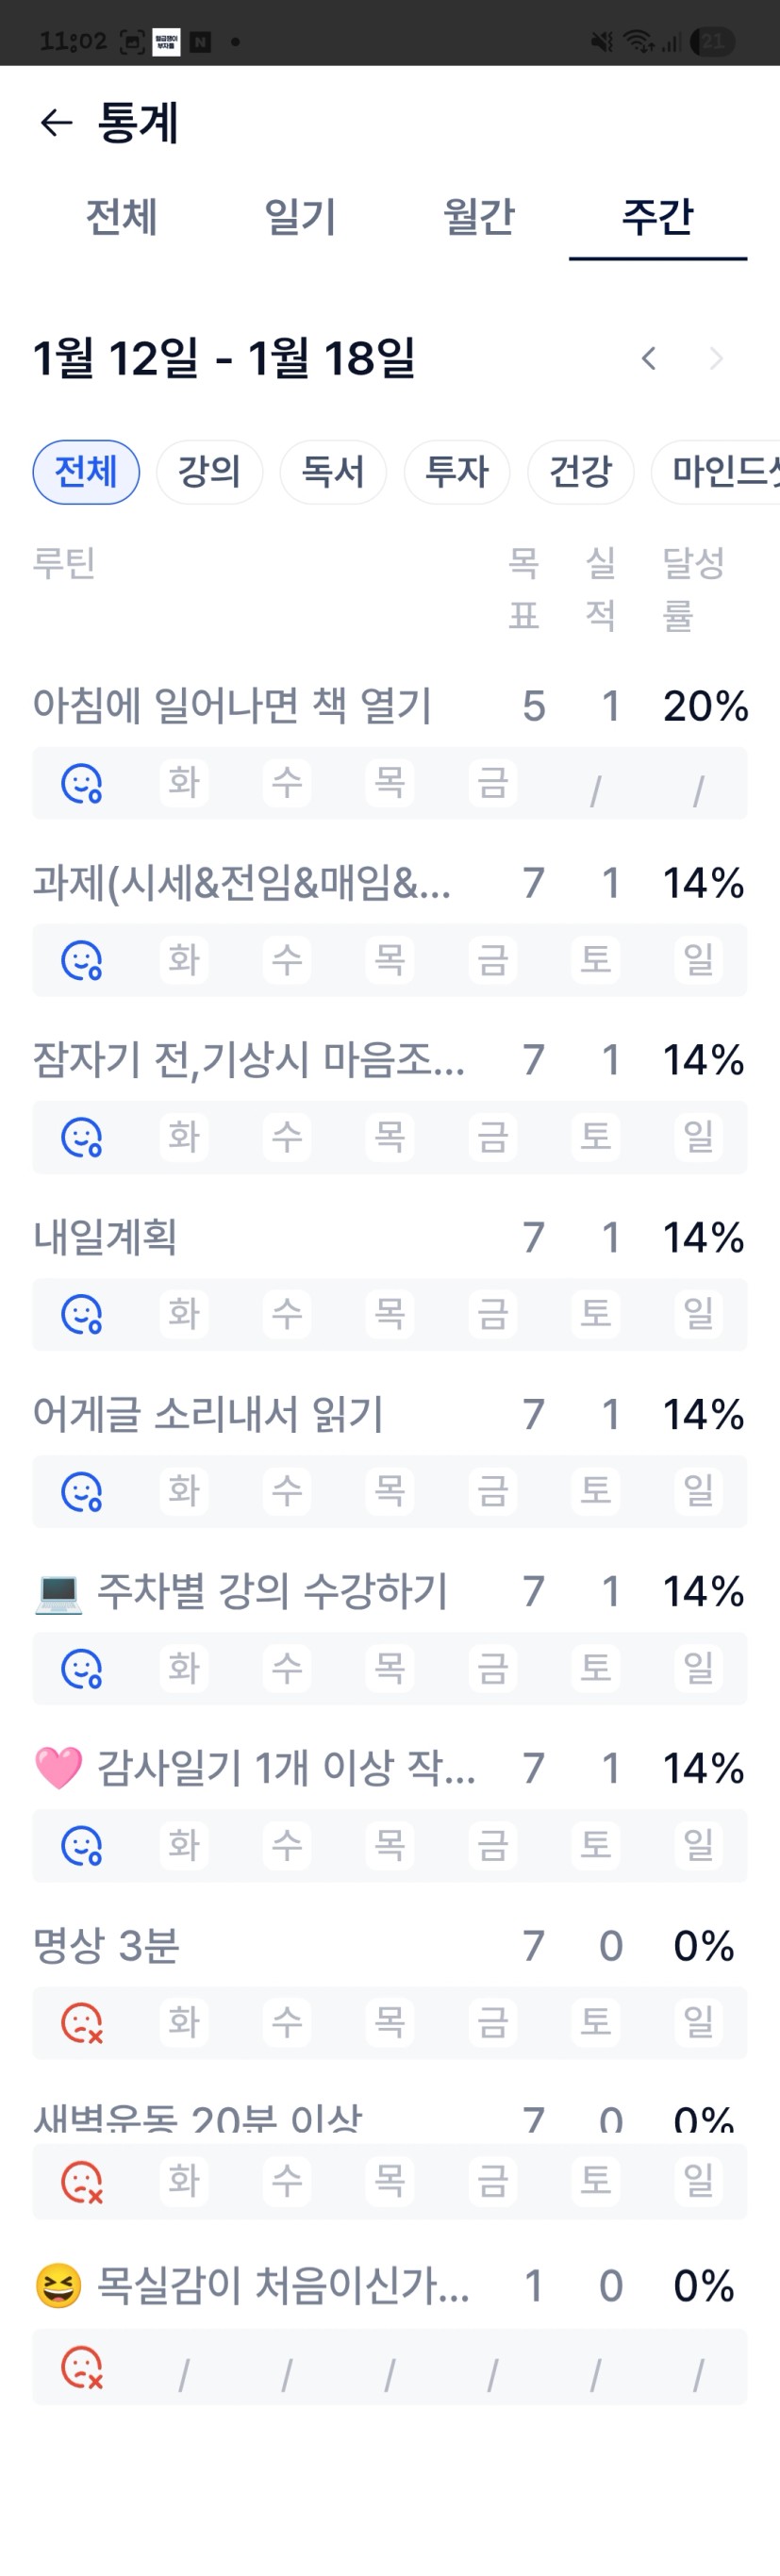Screen dimensions: 780x2576
Task: Tap the pink heart beside 감사일기 routine
Action: tap(58, 1768)
